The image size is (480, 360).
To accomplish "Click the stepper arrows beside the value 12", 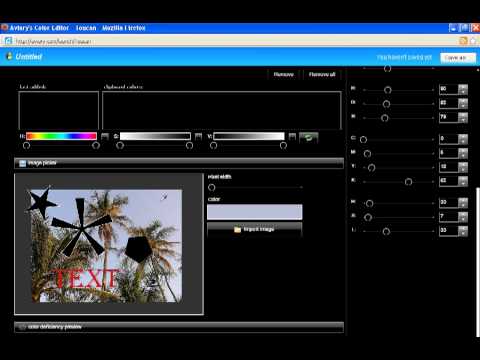I will click(463, 167).
